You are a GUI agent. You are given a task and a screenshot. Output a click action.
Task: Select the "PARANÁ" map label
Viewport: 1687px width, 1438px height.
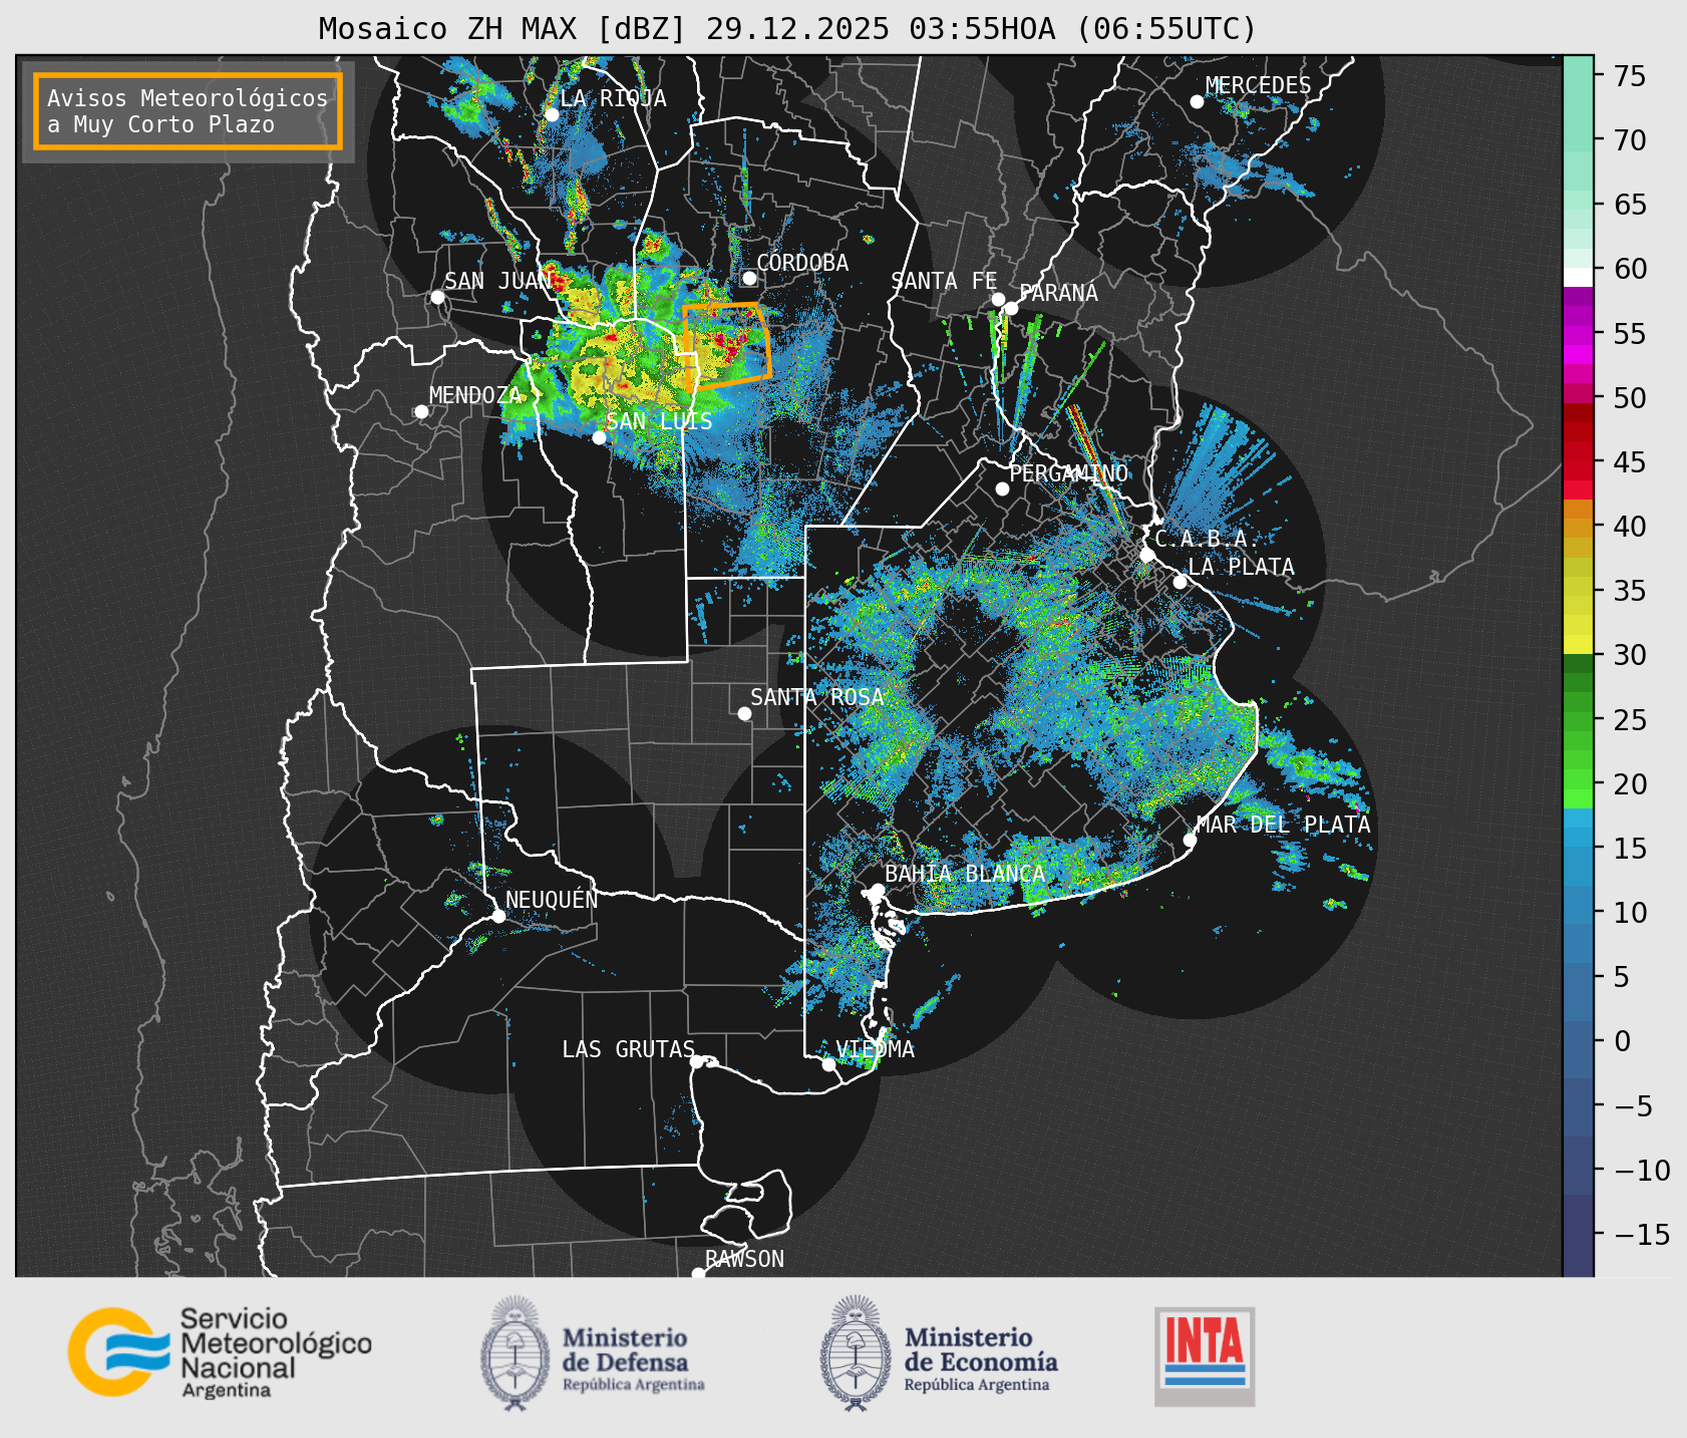tap(1058, 293)
